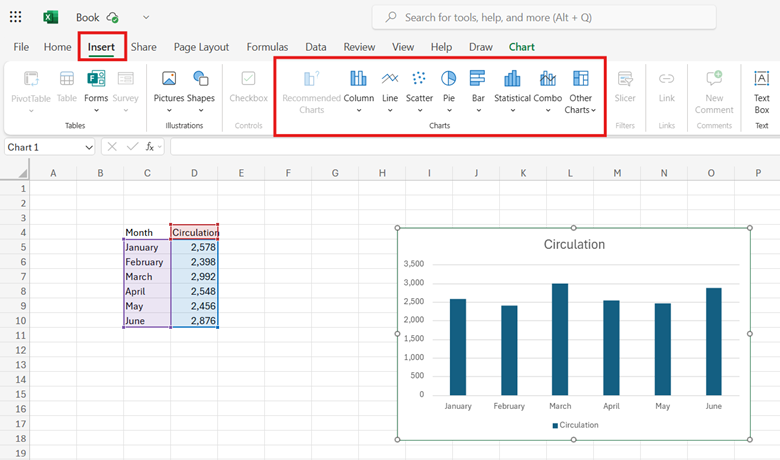The height and width of the screenshot is (460, 780).
Task: Click the formula bar cancel X icon
Action: [x=112, y=147]
